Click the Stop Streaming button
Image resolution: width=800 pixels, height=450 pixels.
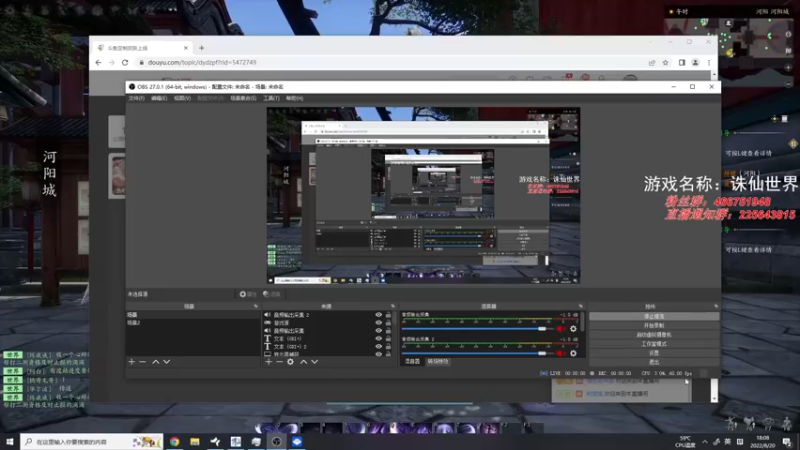654,316
